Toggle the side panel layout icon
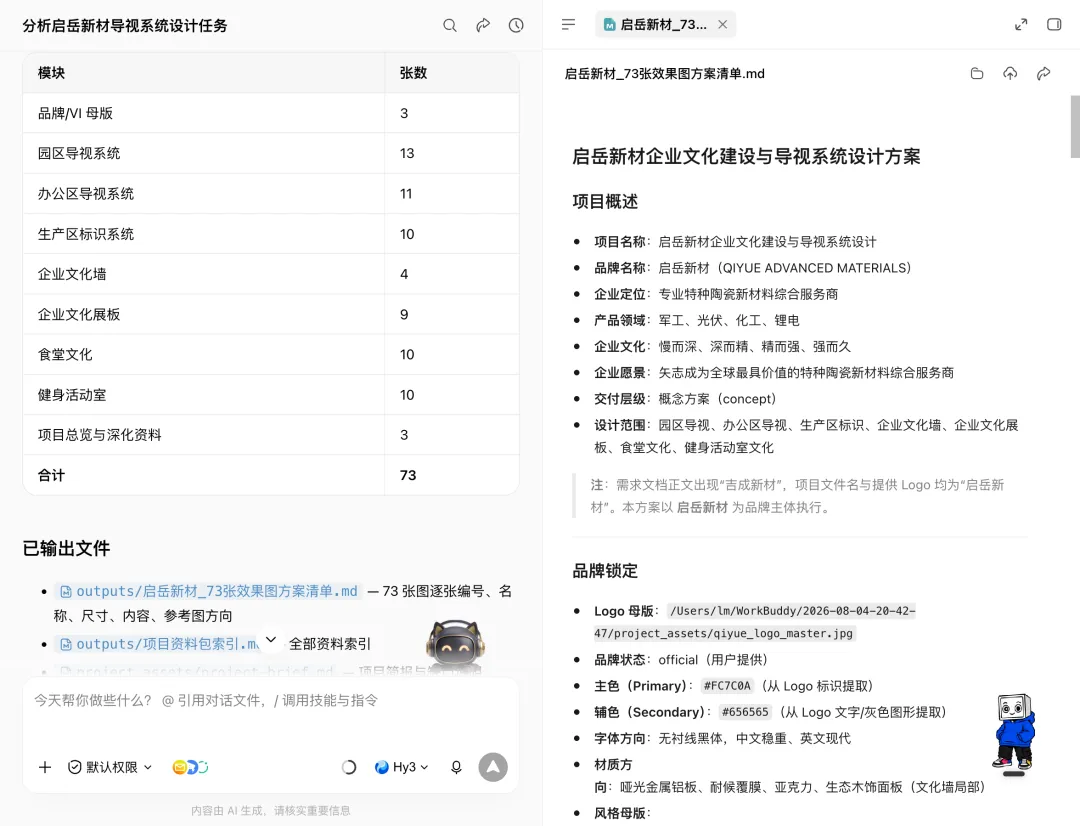 (1054, 25)
